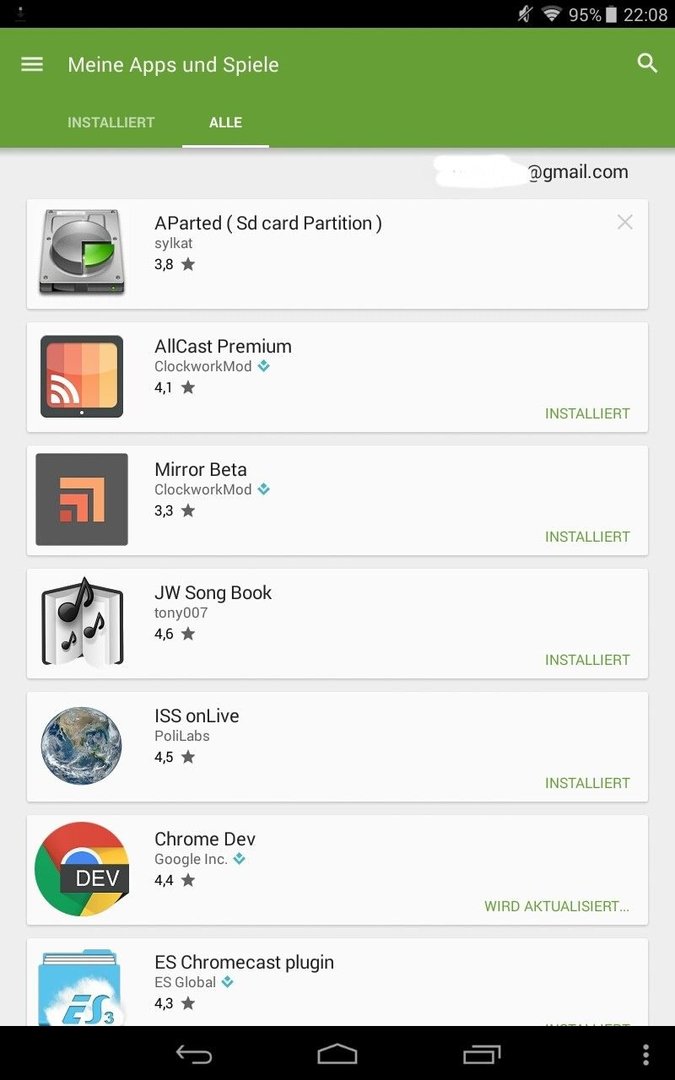Open the overflow menu in navigation bar
The image size is (675, 1080).
645,1054
